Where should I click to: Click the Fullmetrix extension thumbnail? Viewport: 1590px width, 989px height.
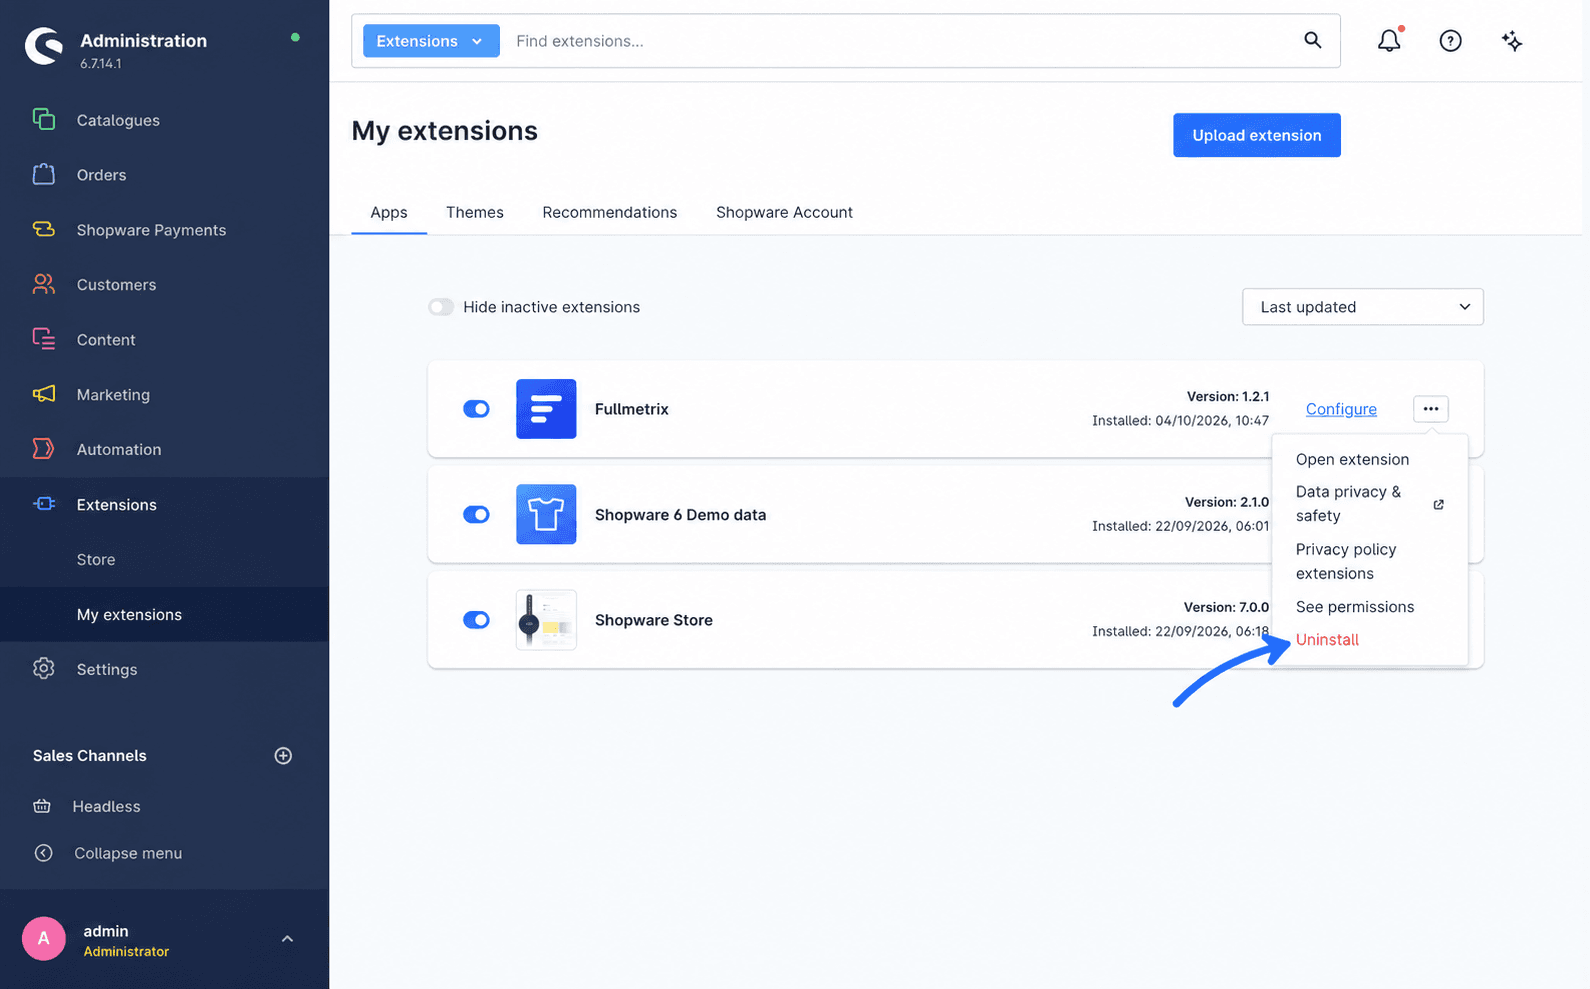click(x=546, y=409)
